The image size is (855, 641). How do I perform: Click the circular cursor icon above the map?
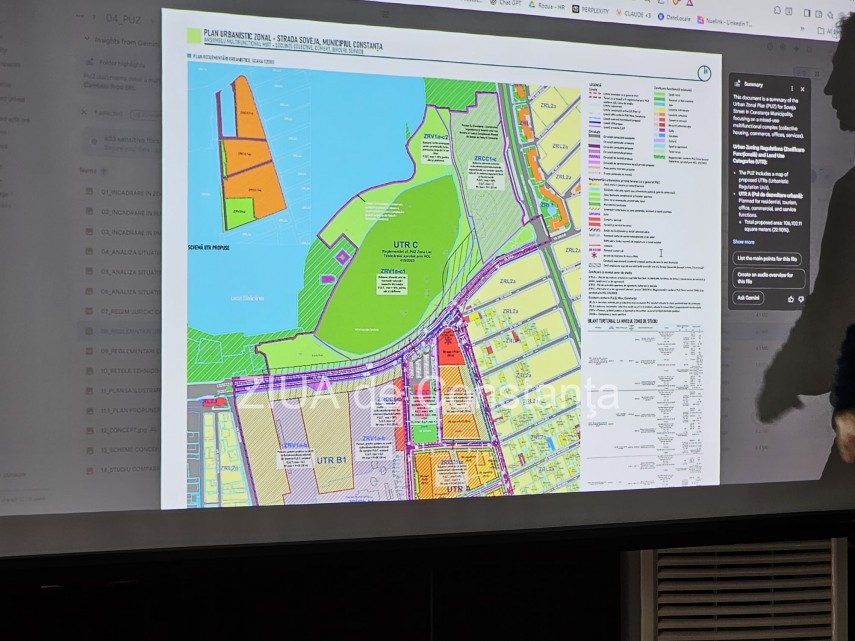tap(705, 73)
